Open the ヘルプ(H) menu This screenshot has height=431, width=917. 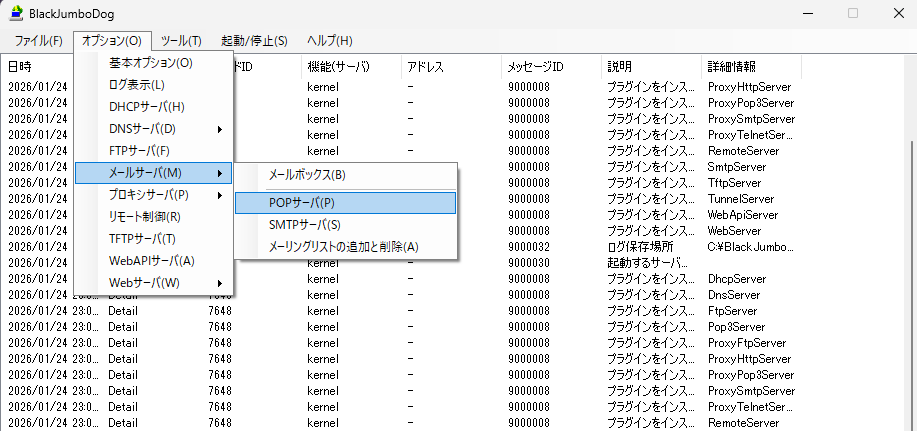[329, 41]
